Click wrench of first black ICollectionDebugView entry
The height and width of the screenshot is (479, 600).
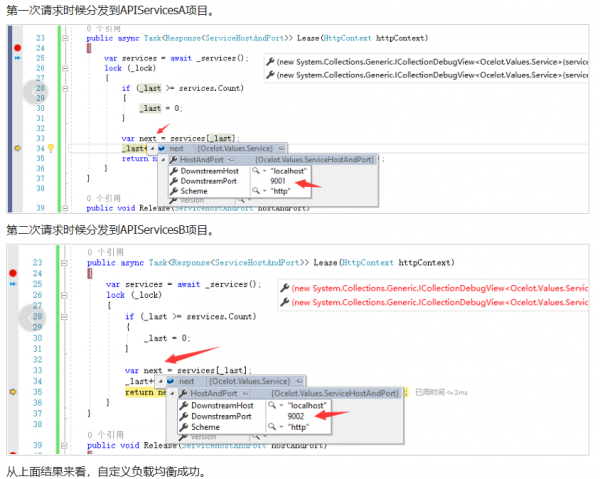pos(271,61)
